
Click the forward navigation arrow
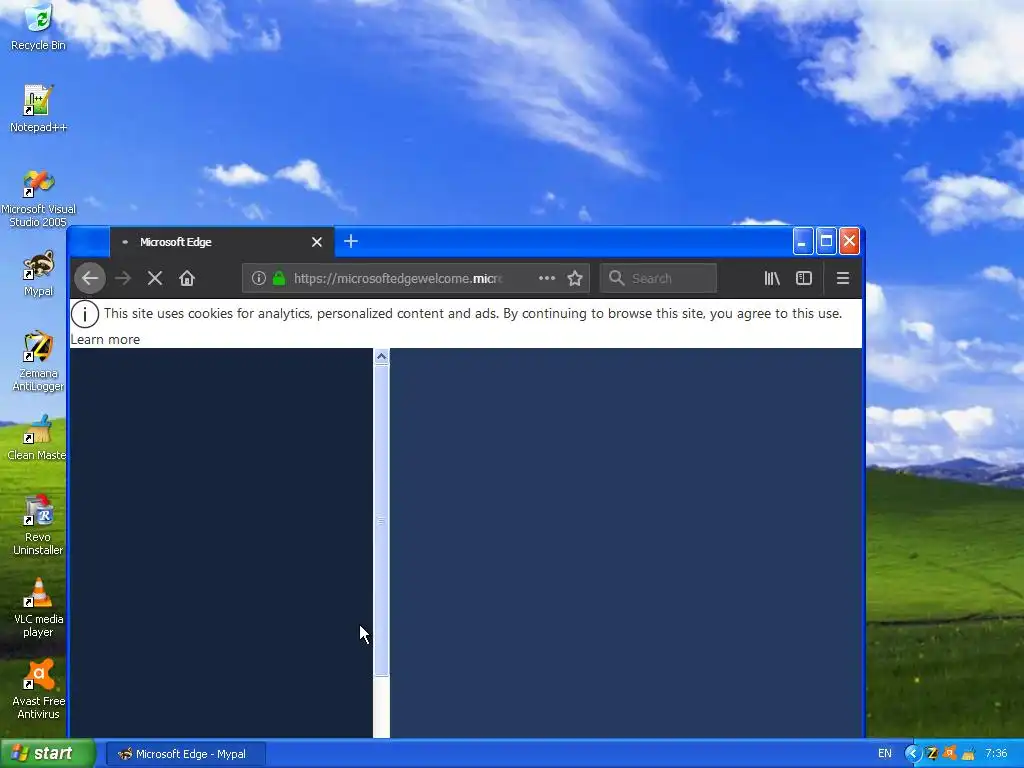click(x=123, y=278)
